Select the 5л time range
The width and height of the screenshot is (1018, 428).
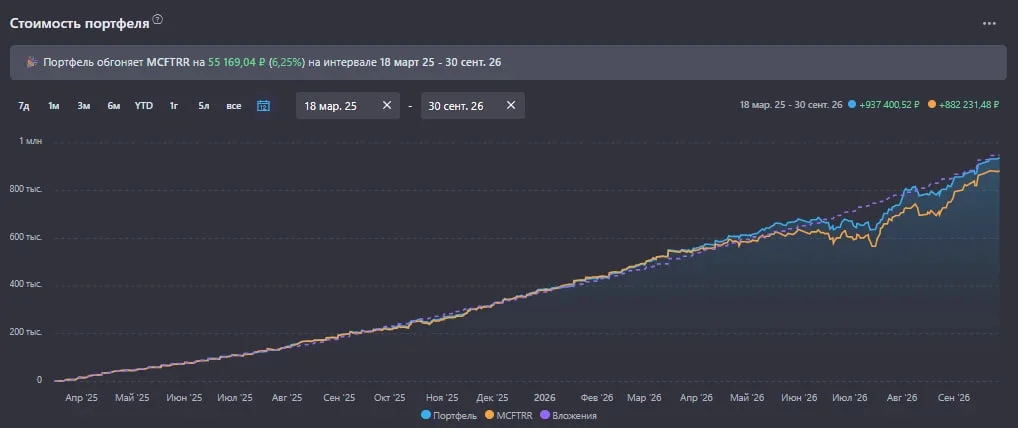(204, 106)
